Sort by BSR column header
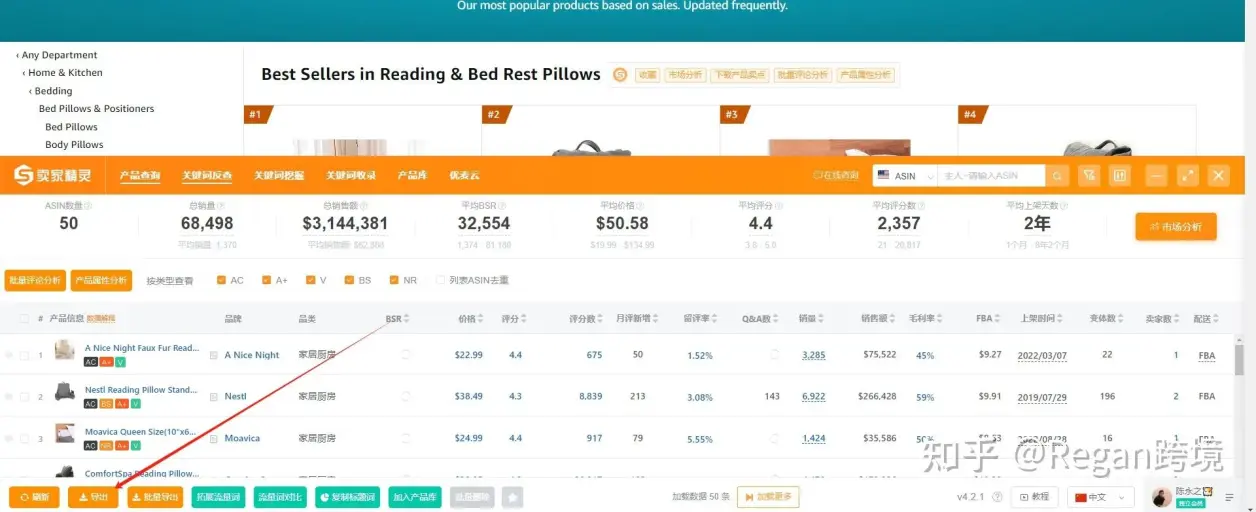 (x=396, y=319)
